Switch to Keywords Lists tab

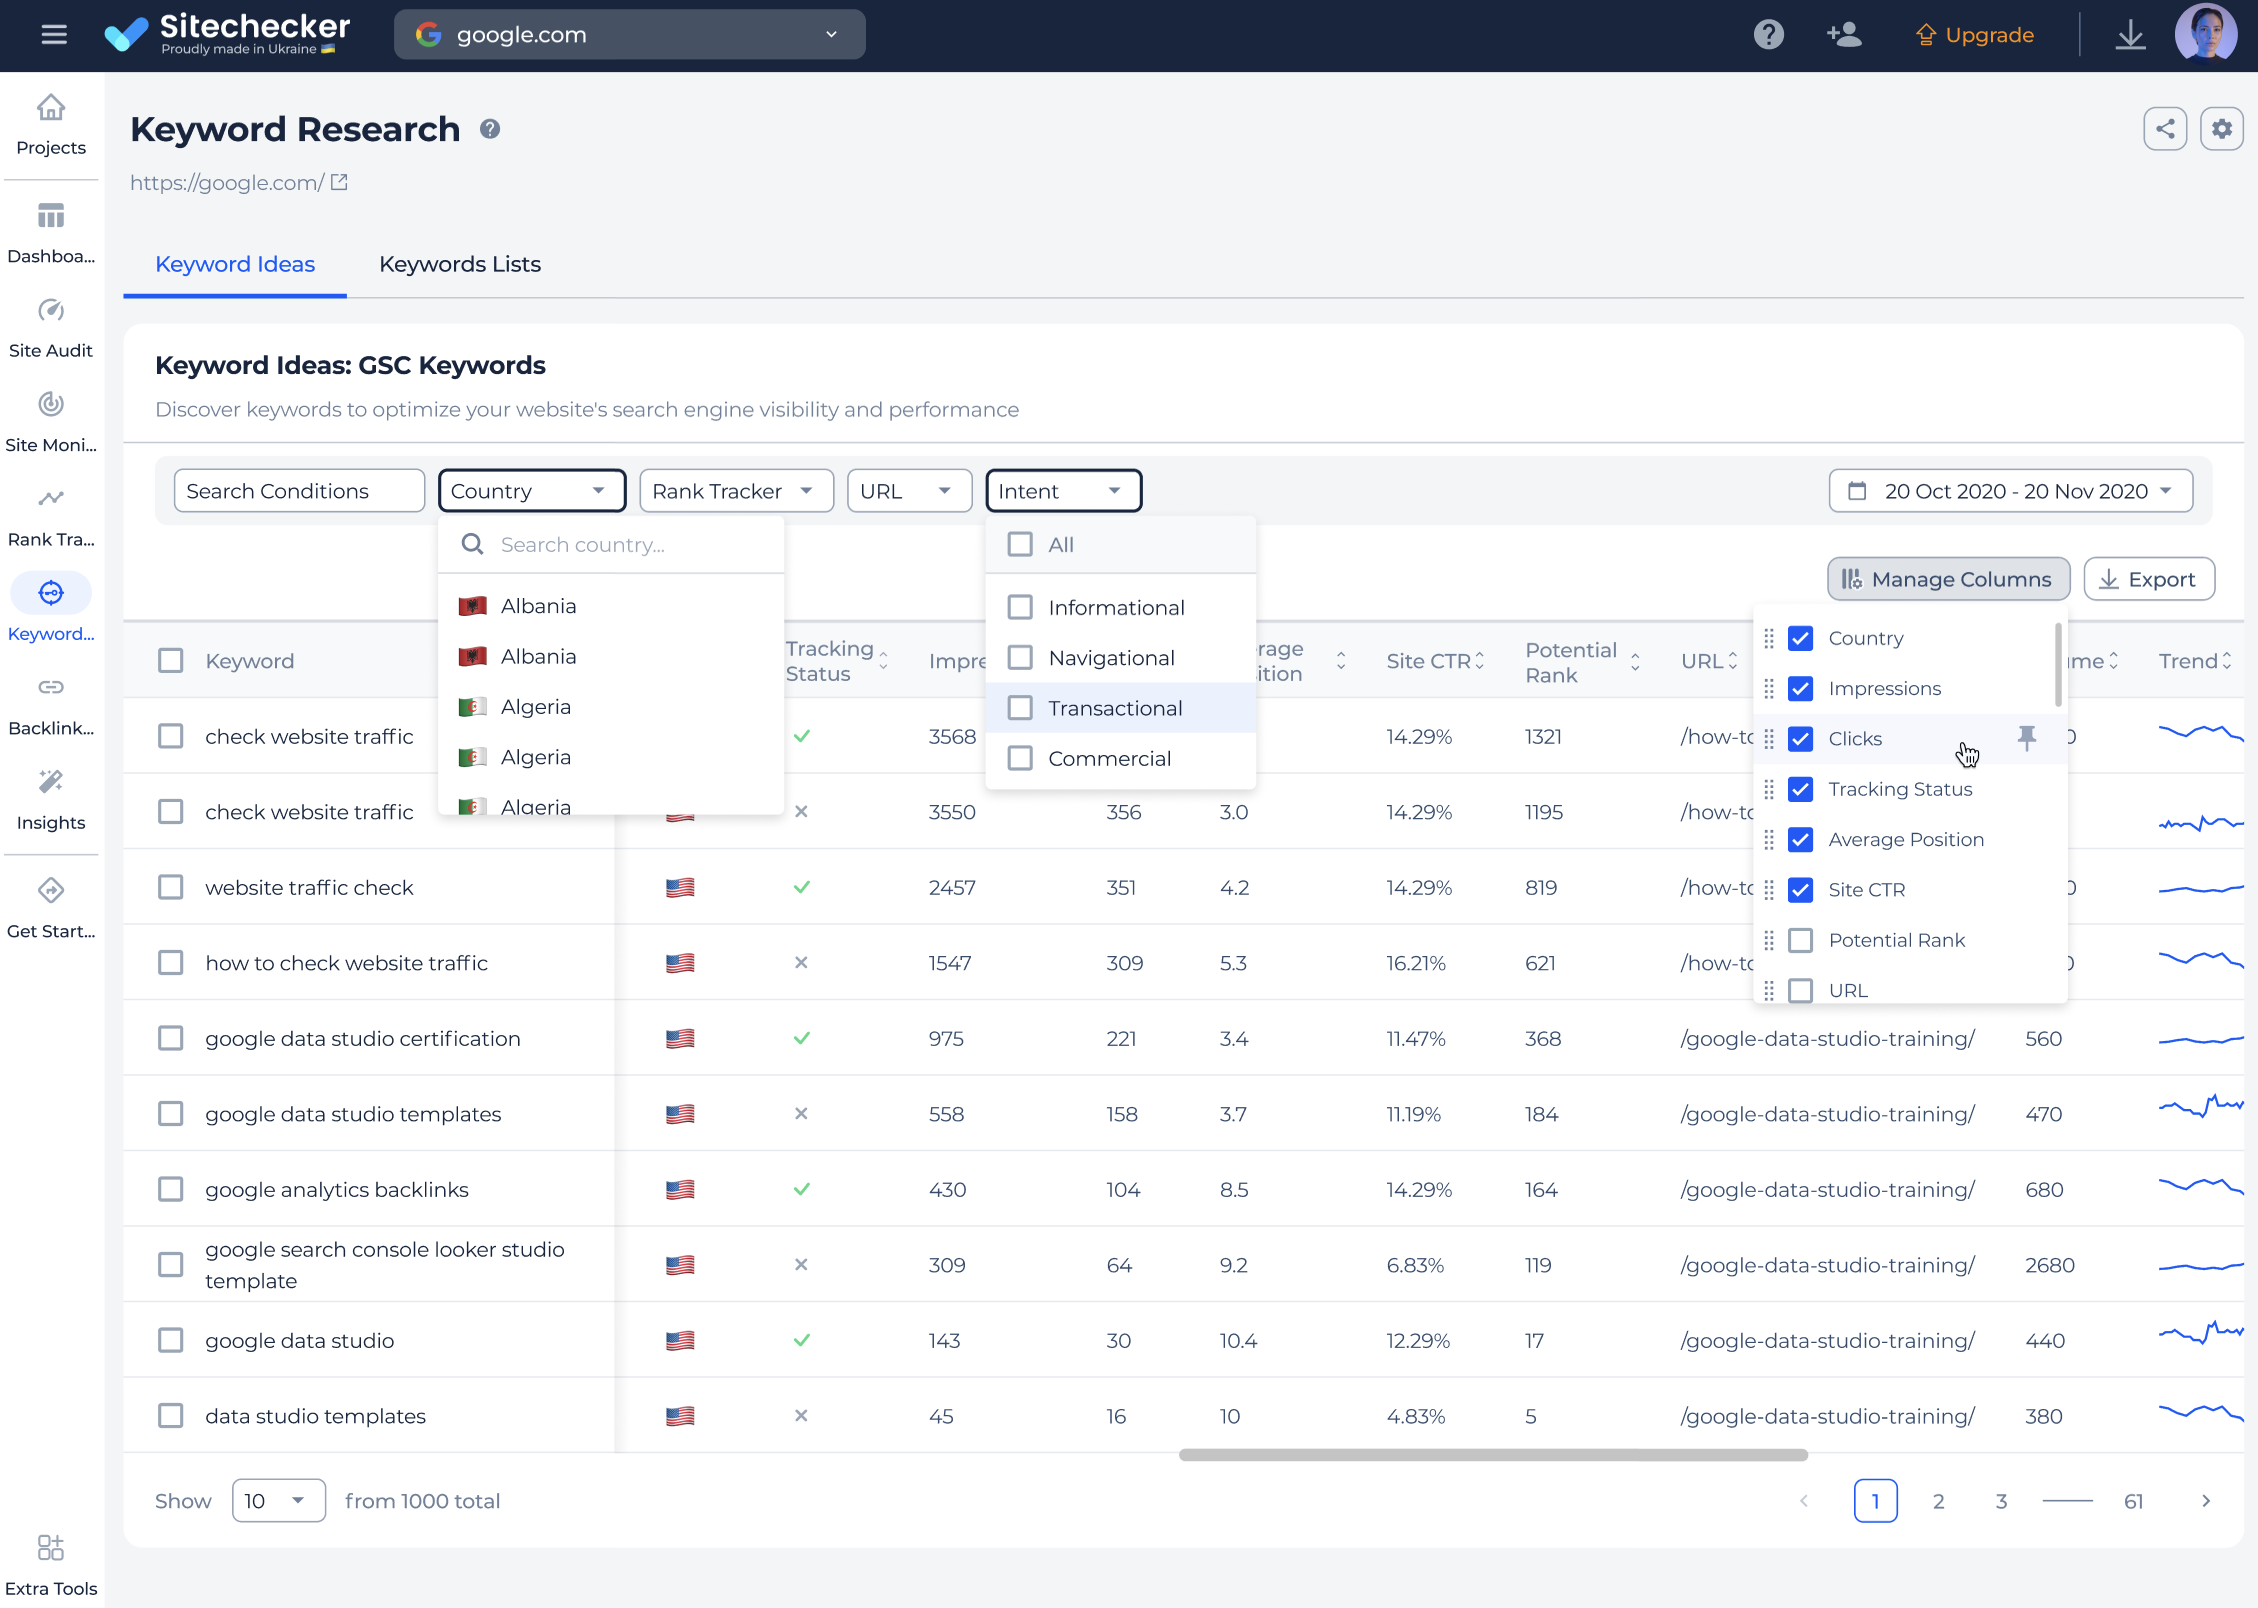460,264
